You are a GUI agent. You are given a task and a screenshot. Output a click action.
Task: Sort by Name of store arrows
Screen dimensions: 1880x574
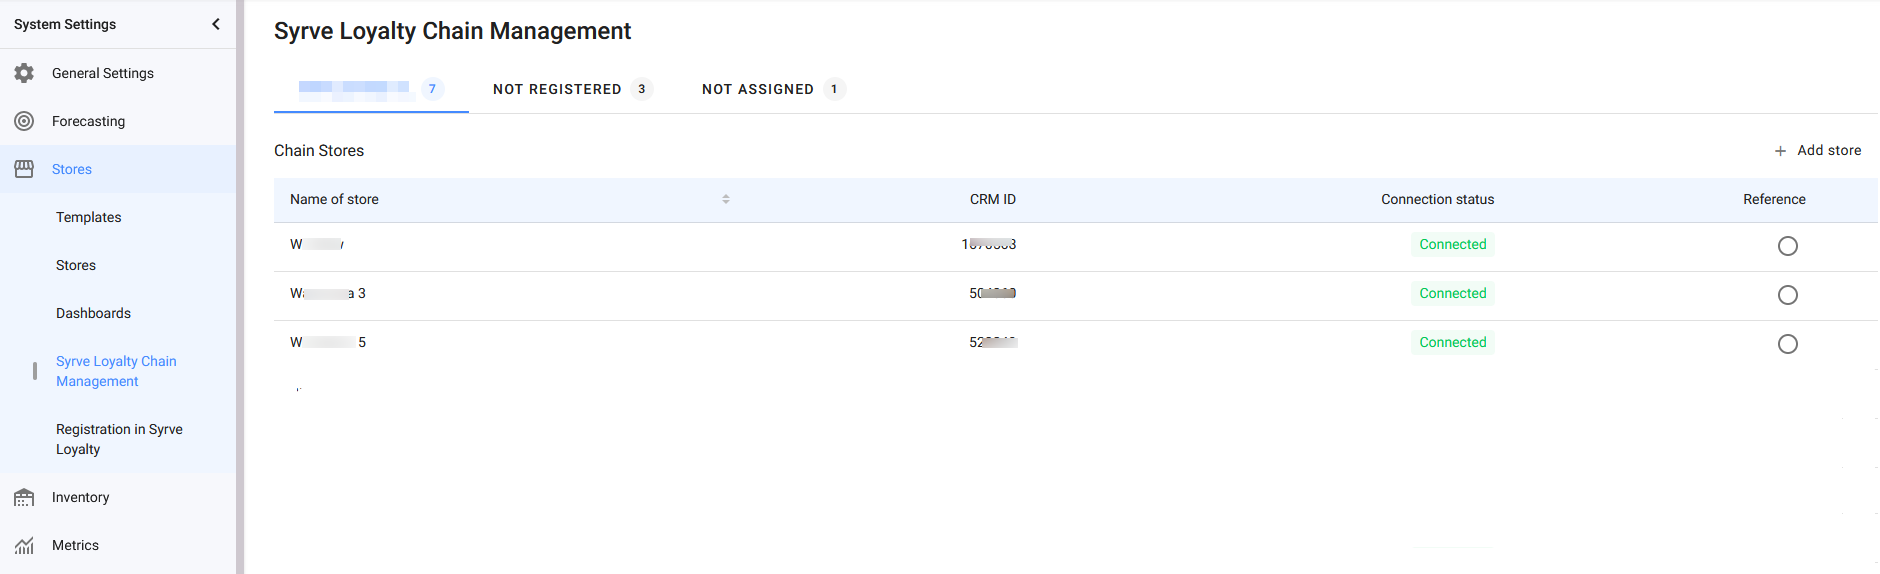pyautogui.click(x=726, y=199)
